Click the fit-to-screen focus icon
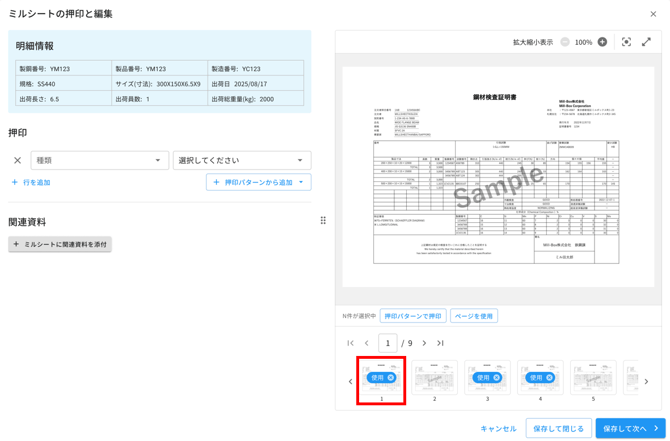The image size is (670, 441). point(626,42)
